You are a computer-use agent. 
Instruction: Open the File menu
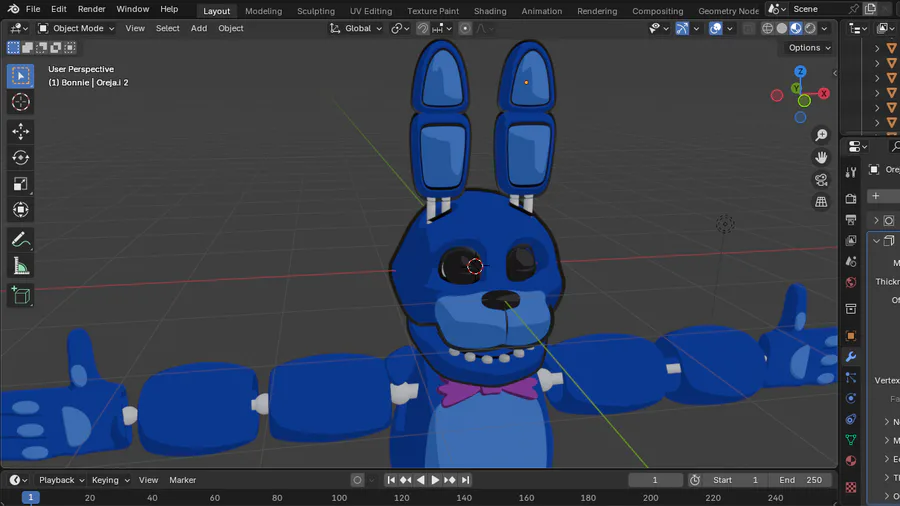[x=33, y=9]
